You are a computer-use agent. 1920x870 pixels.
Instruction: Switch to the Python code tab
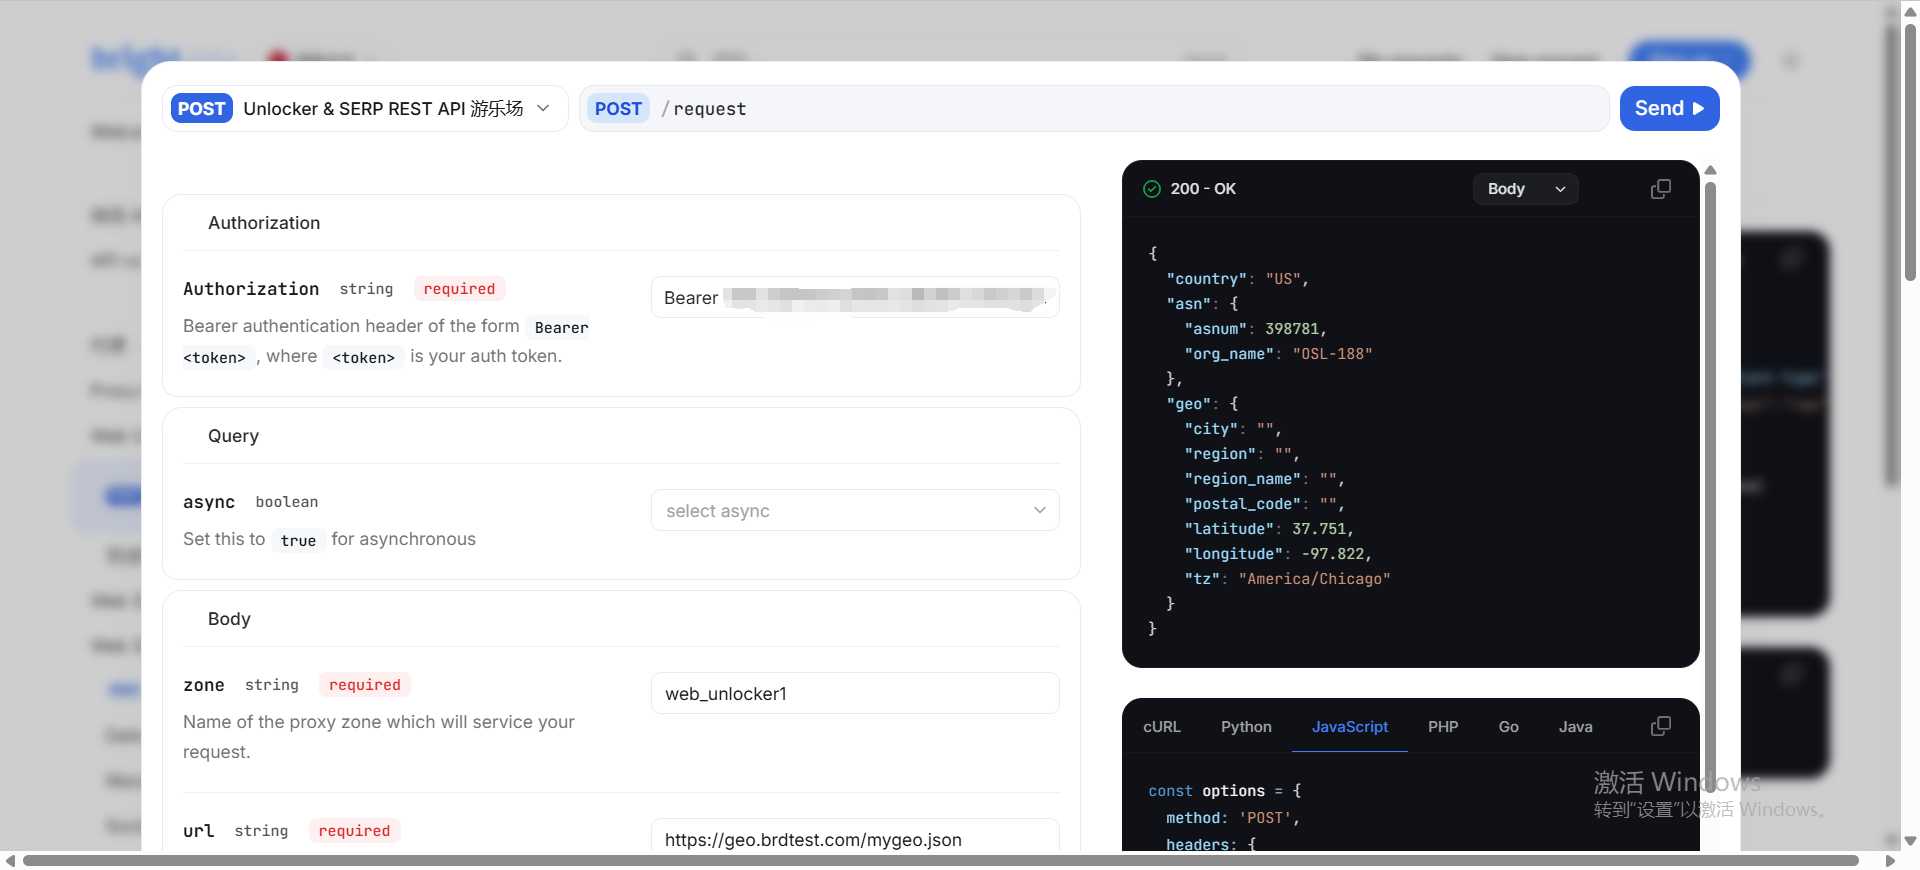[x=1246, y=727]
